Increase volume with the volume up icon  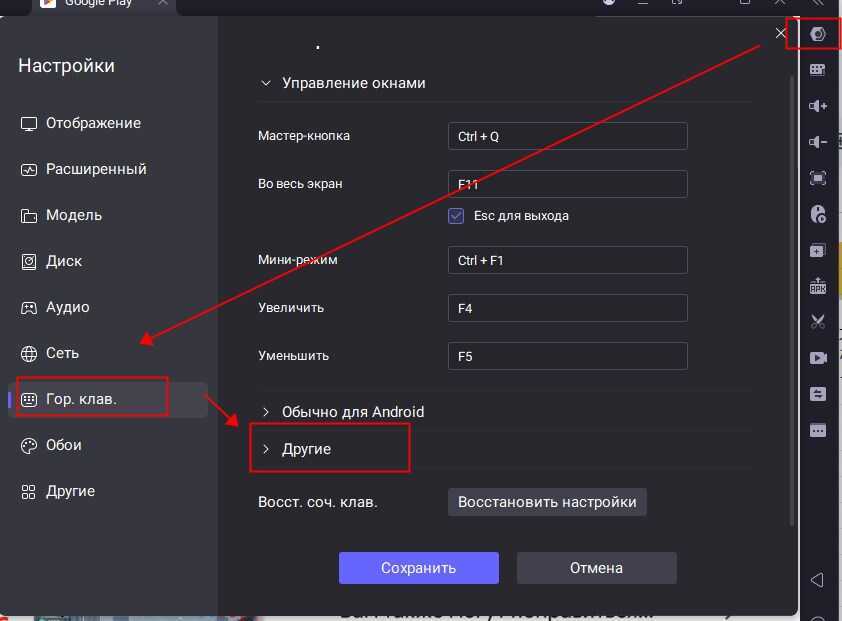pos(818,105)
